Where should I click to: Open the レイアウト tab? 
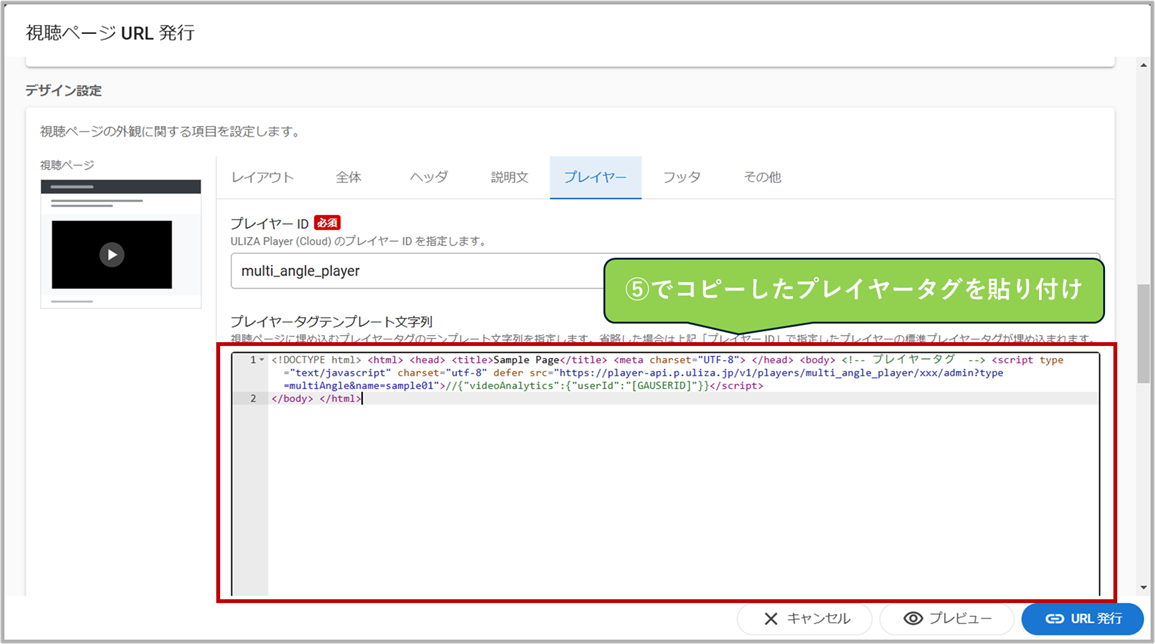click(x=262, y=178)
